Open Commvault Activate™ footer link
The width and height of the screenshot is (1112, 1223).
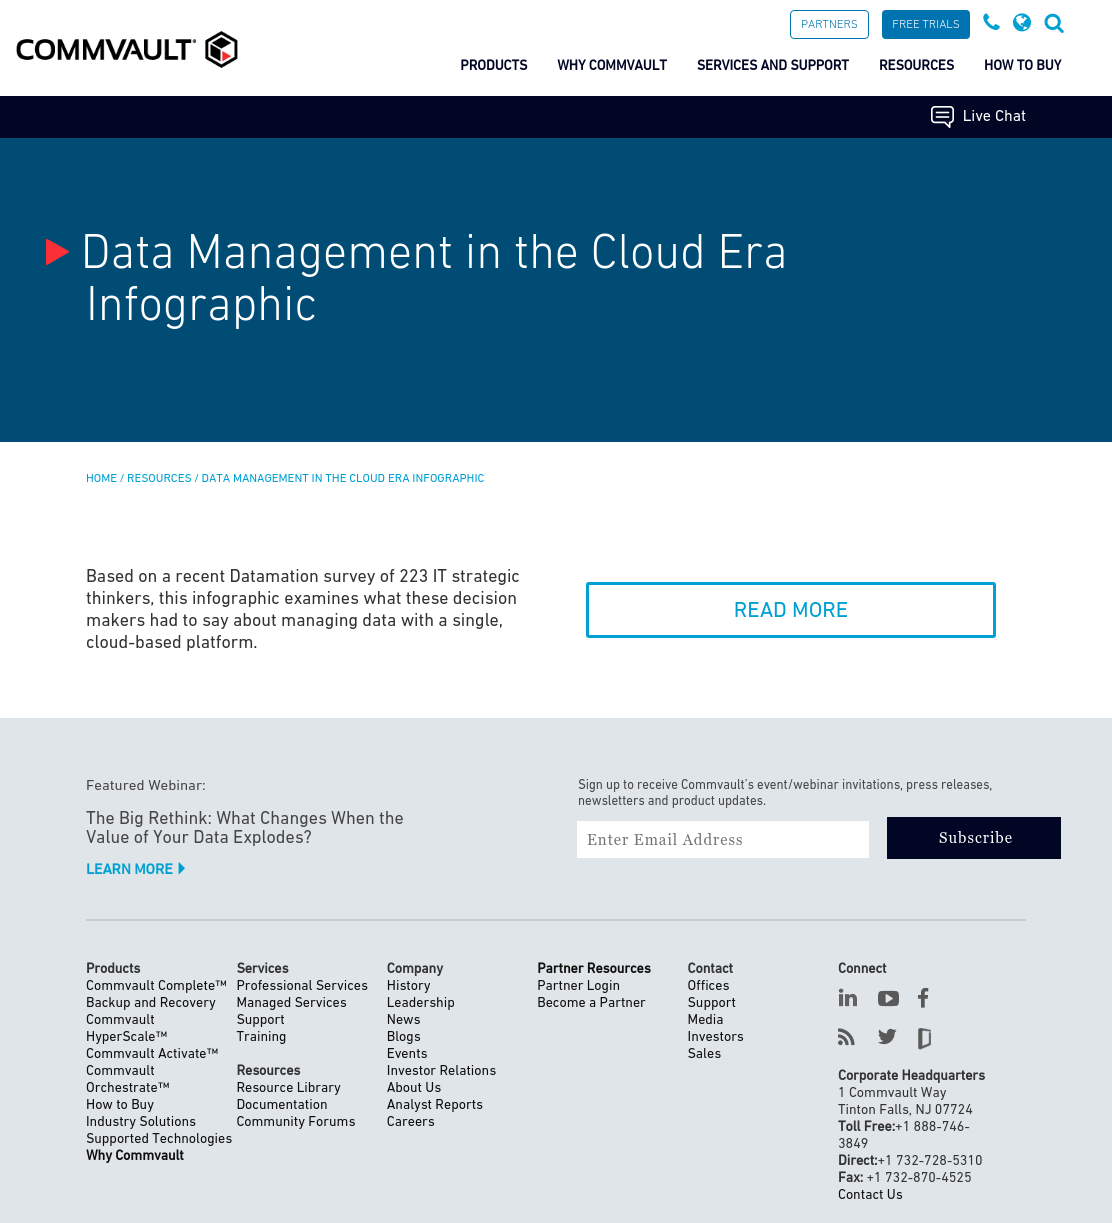tap(152, 1054)
